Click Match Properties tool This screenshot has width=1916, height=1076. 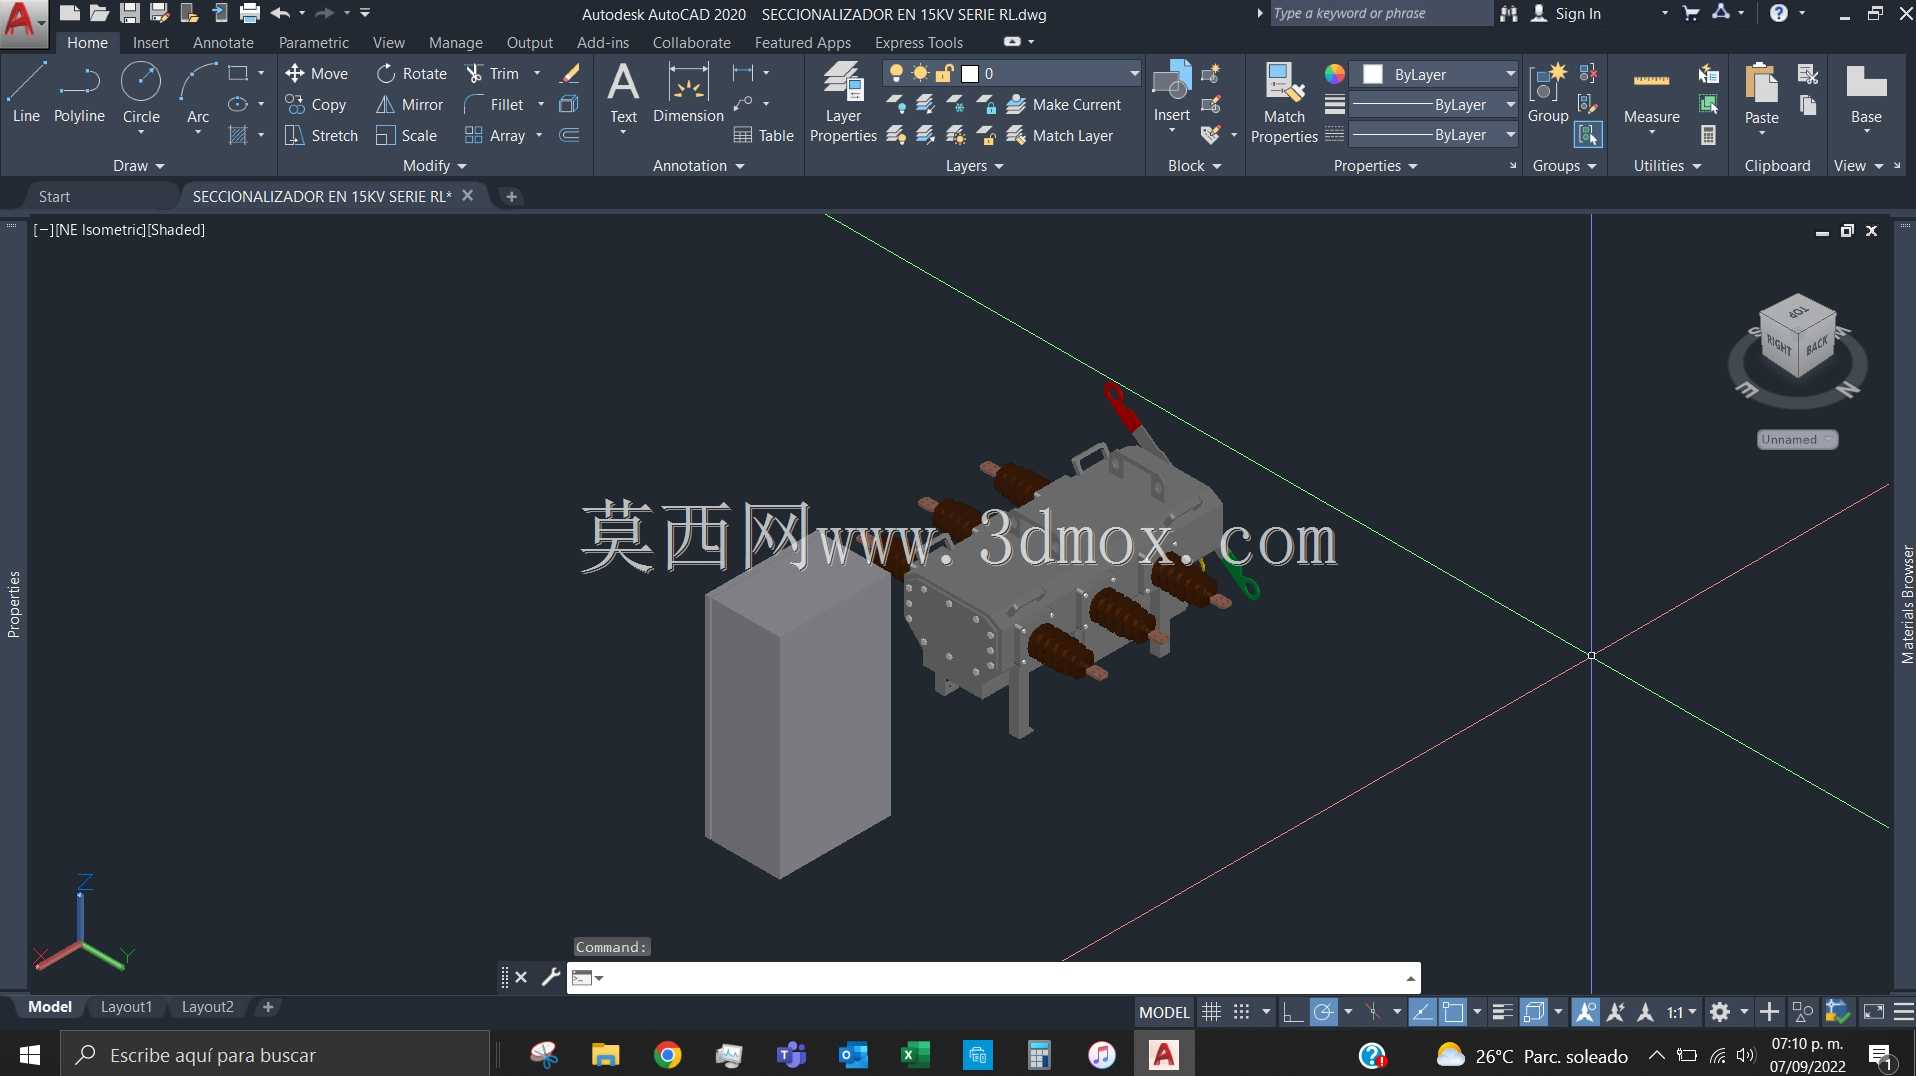pyautogui.click(x=1284, y=102)
